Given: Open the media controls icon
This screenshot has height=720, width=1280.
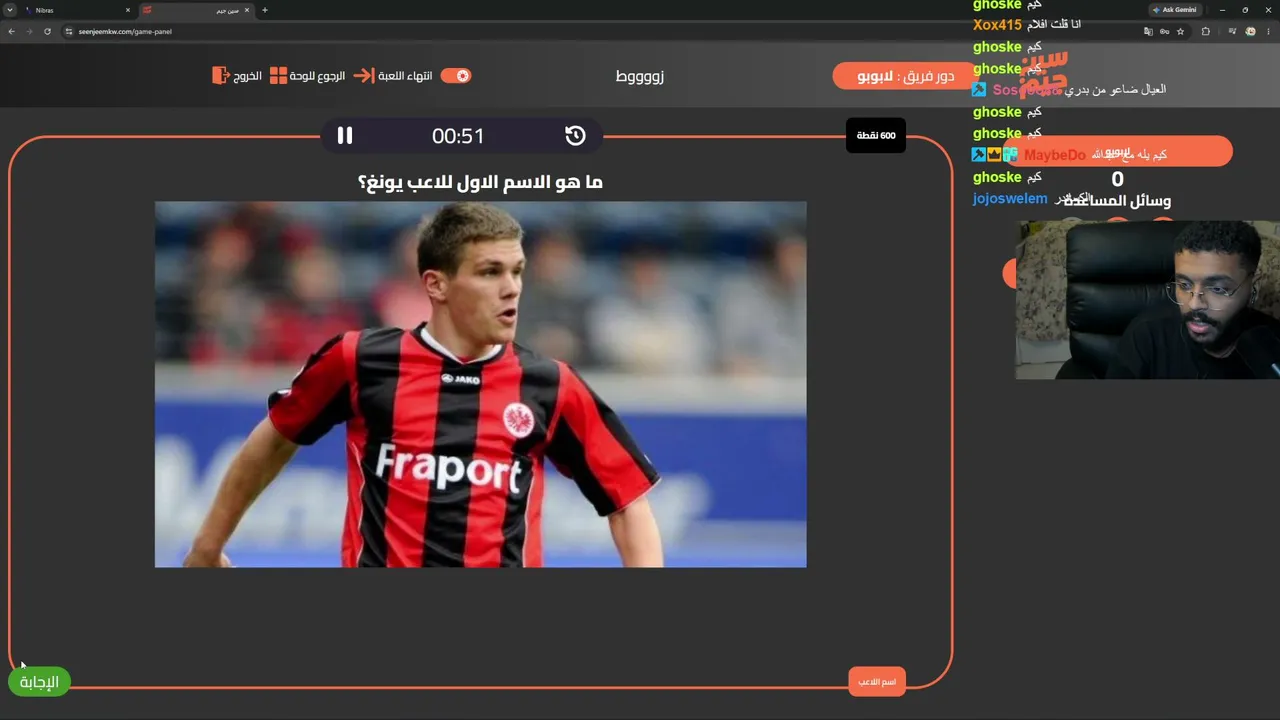Looking at the screenshot, I should (x=1231, y=31).
